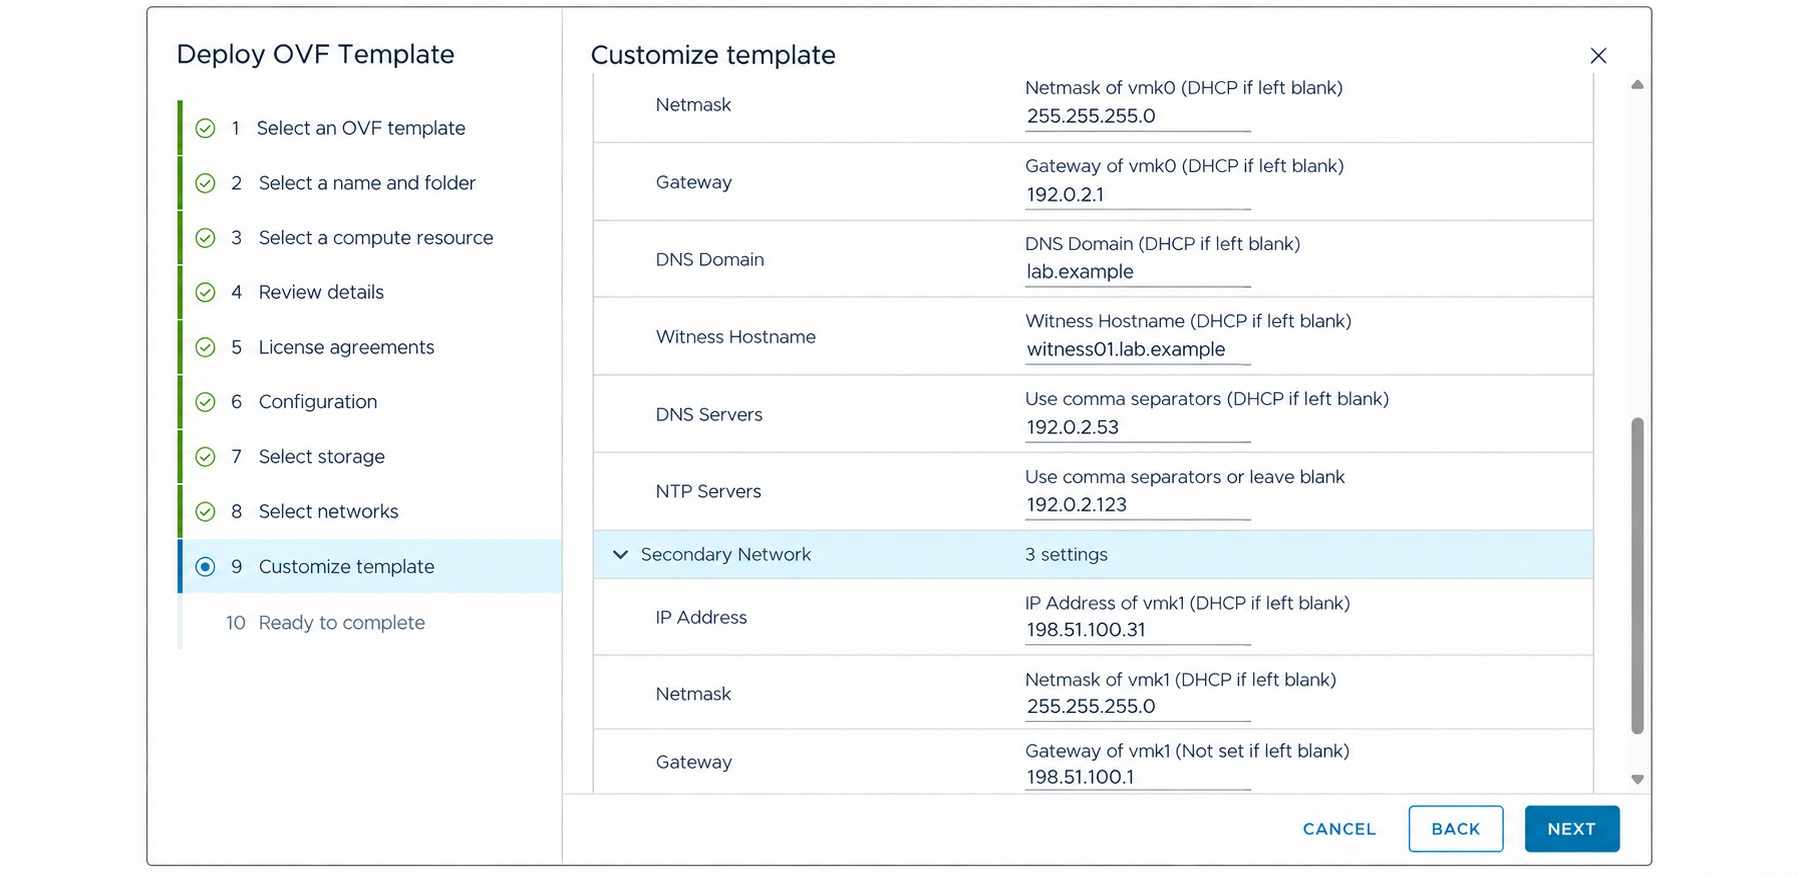Click the scrollbar up arrow
Image resolution: width=1798 pixels, height=875 pixels.
[1637, 85]
